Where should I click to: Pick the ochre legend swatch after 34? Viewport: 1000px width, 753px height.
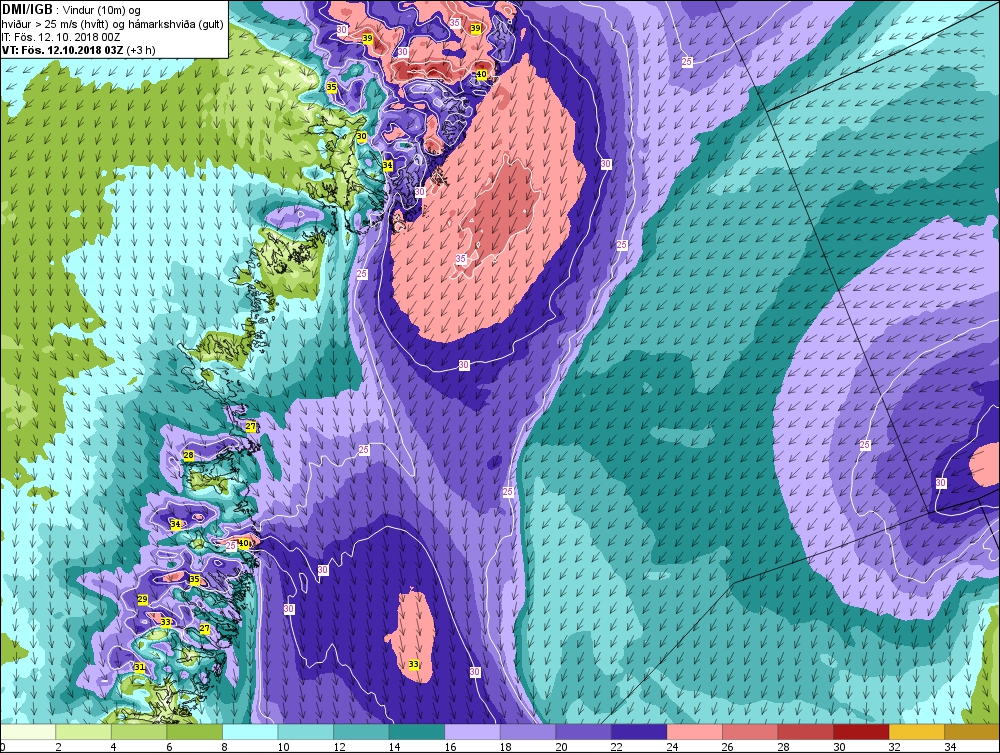pos(971,732)
